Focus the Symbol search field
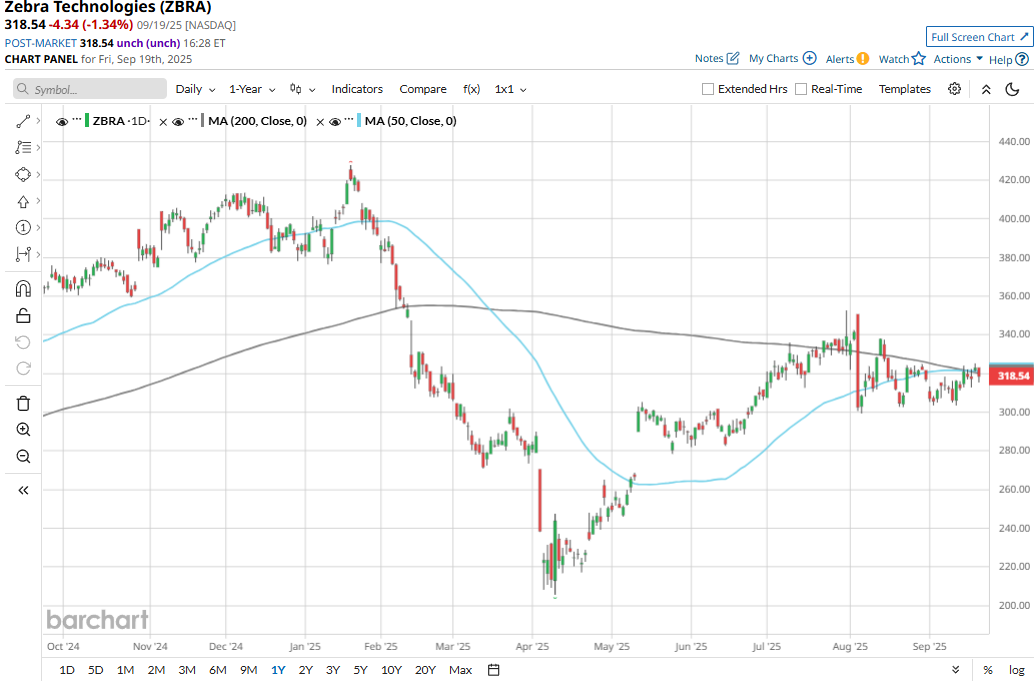1036x681 pixels. coord(90,89)
